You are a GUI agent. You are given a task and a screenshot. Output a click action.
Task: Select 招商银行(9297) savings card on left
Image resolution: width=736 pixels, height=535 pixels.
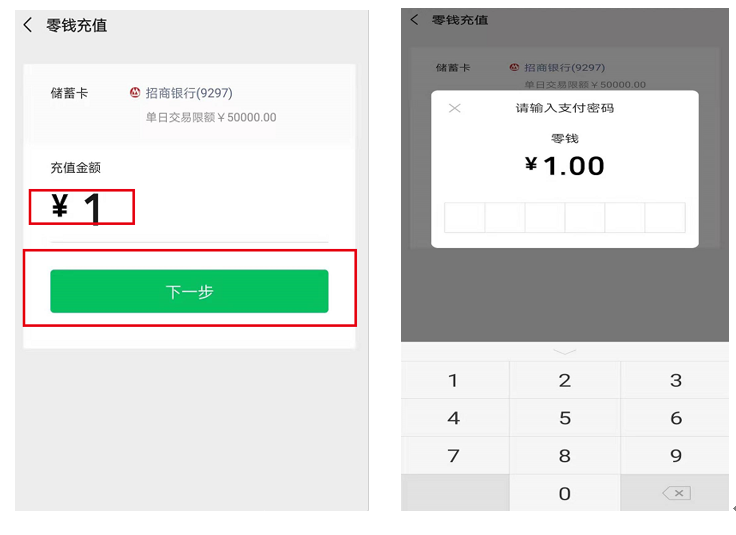click(189, 93)
